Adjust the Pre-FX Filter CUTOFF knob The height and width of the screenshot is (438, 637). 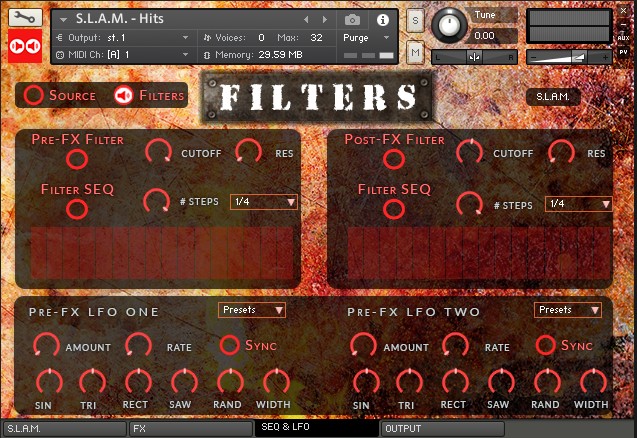point(158,151)
